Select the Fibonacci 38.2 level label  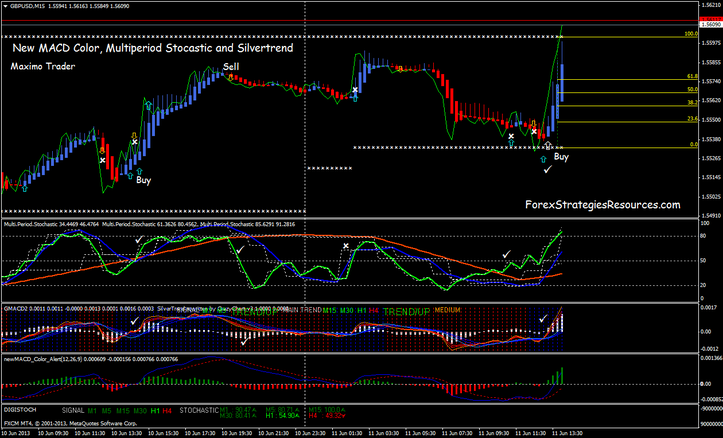pos(692,102)
